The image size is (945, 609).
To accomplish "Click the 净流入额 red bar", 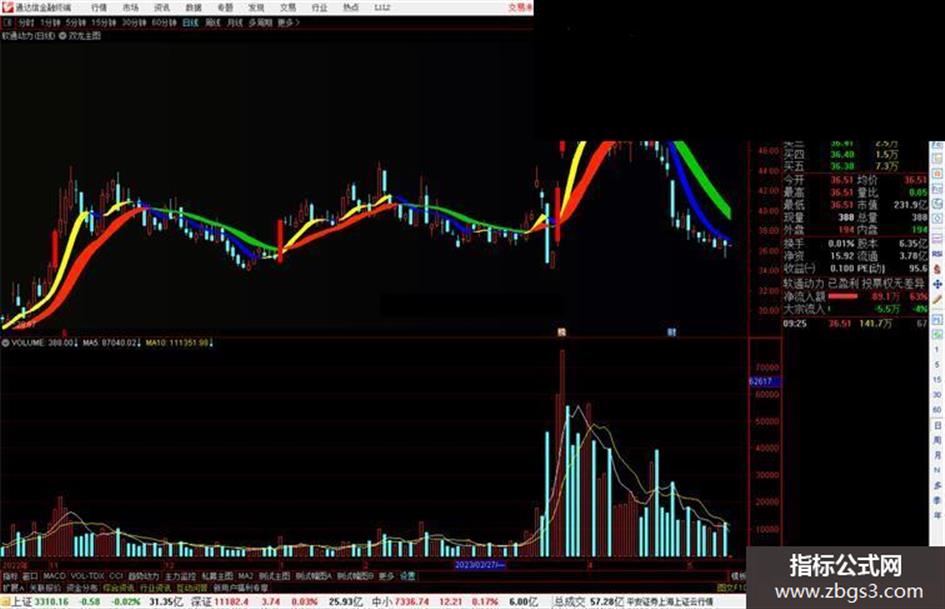I will pos(843,296).
